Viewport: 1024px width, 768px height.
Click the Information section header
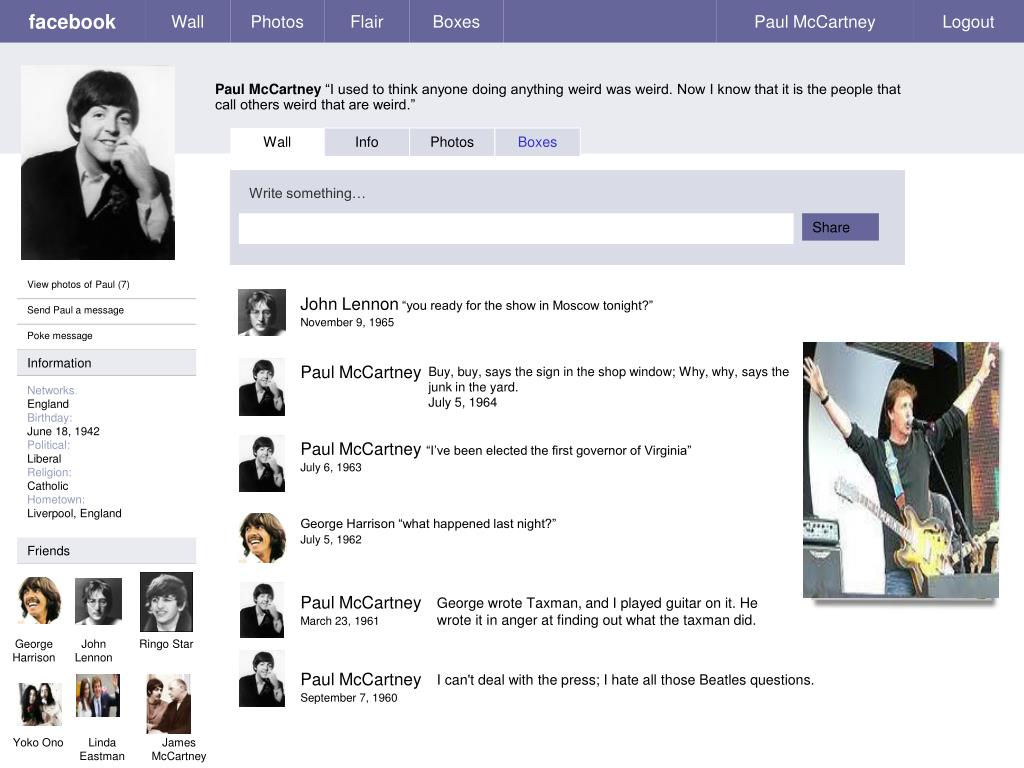pyautogui.click(x=106, y=363)
